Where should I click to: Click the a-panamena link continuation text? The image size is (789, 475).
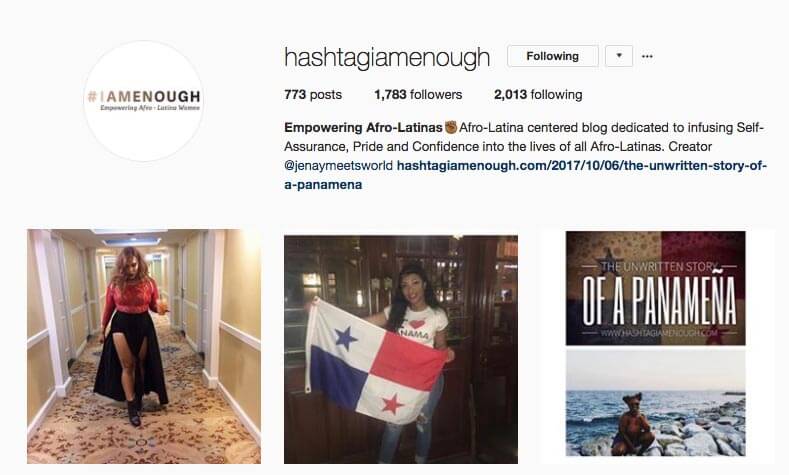pyautogui.click(x=323, y=185)
